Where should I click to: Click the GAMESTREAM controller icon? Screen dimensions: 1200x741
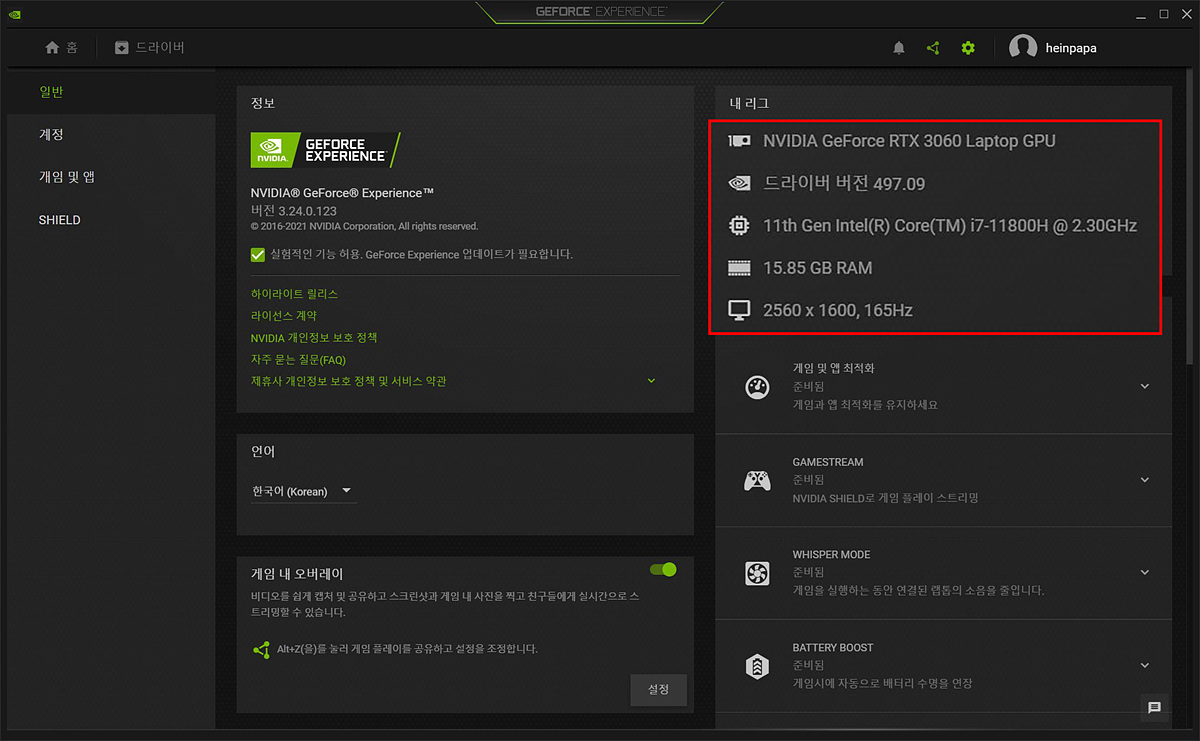click(x=757, y=481)
